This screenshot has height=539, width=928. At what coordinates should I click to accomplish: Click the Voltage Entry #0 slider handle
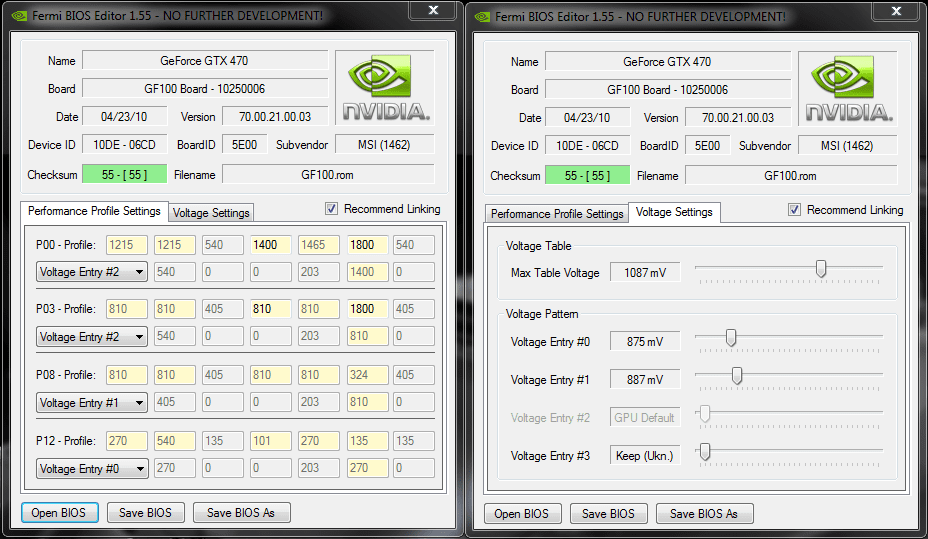tap(731, 338)
